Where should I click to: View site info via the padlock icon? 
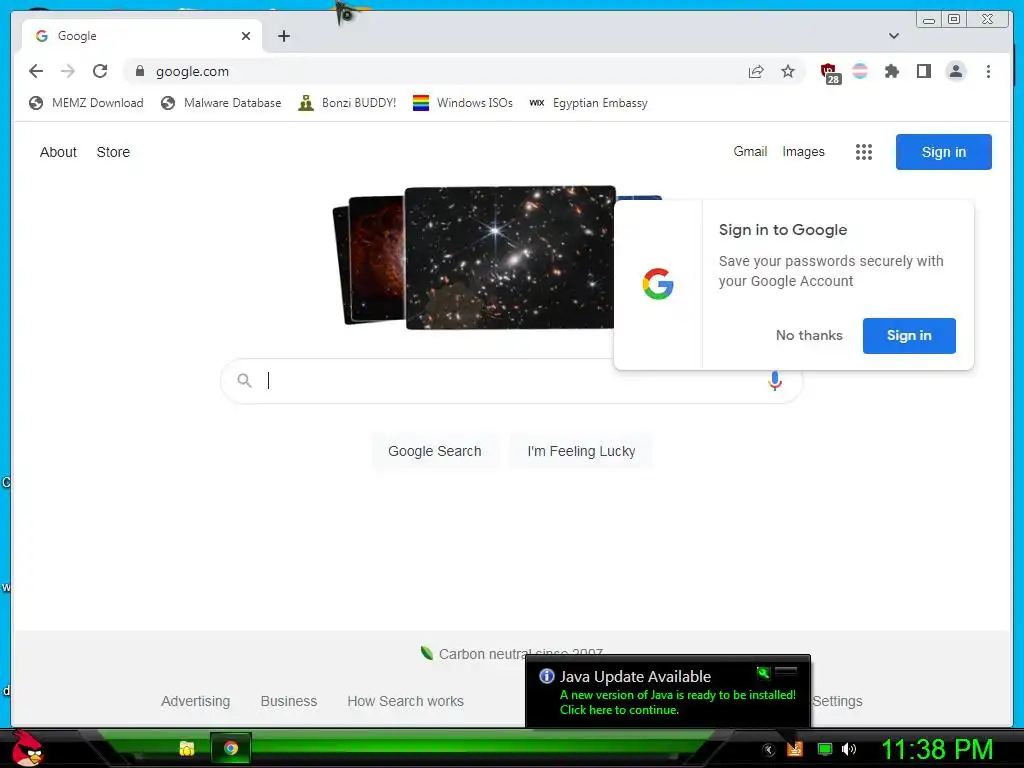pos(139,71)
